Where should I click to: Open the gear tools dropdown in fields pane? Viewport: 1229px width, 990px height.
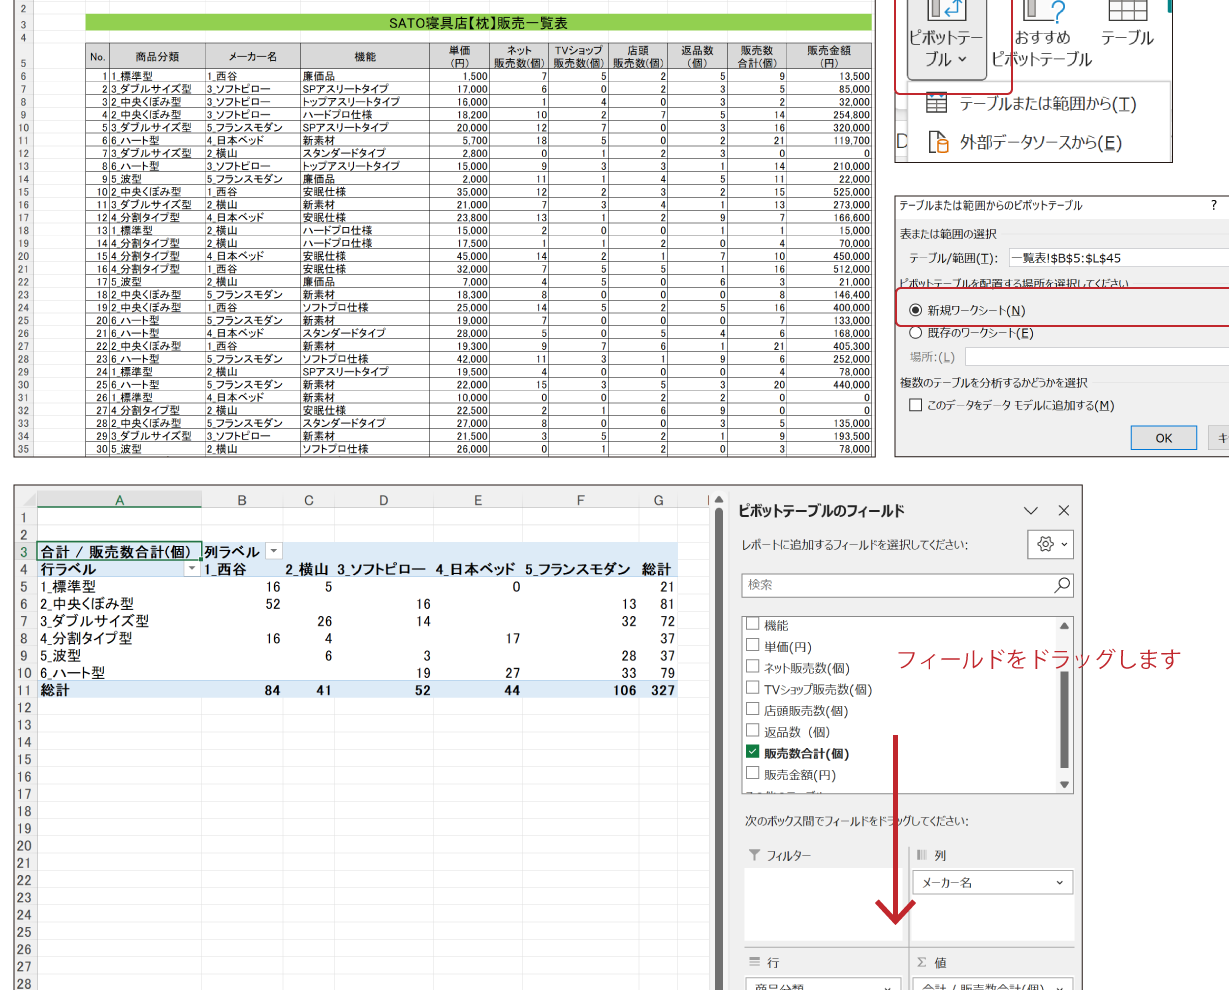click(1050, 544)
